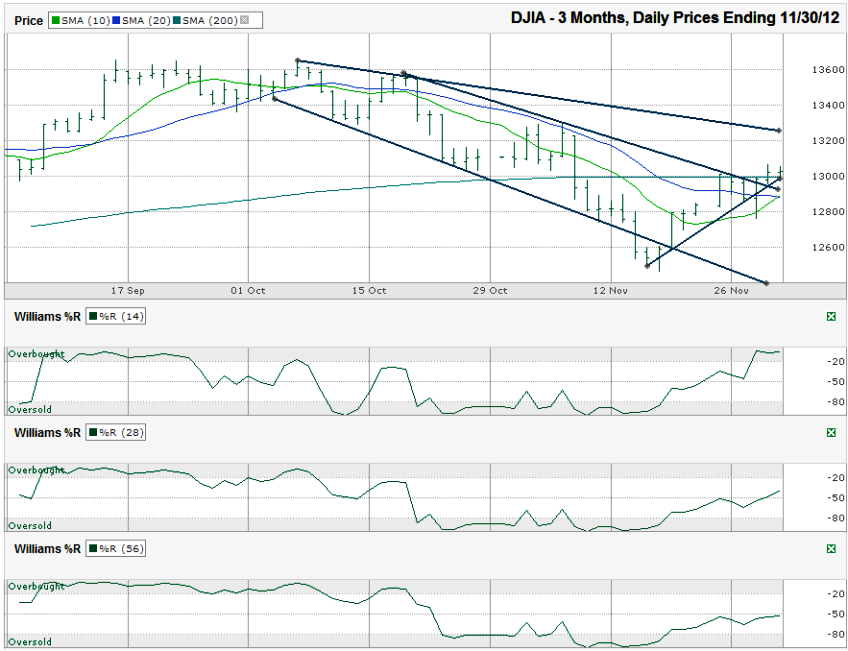Click the SMA (200) teal legend swatch
The height and width of the screenshot is (651, 848).
point(176,21)
